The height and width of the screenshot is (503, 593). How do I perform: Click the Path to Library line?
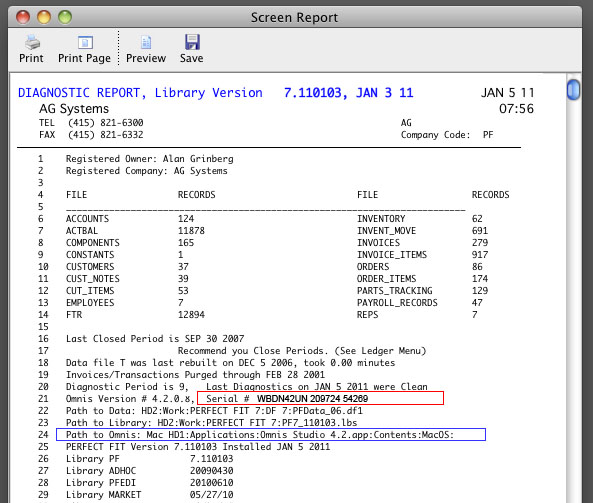[x=211, y=423]
